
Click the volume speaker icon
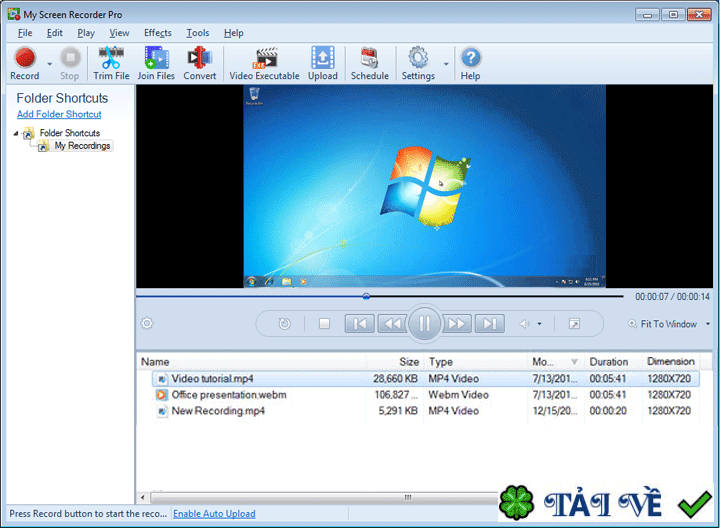[x=525, y=324]
